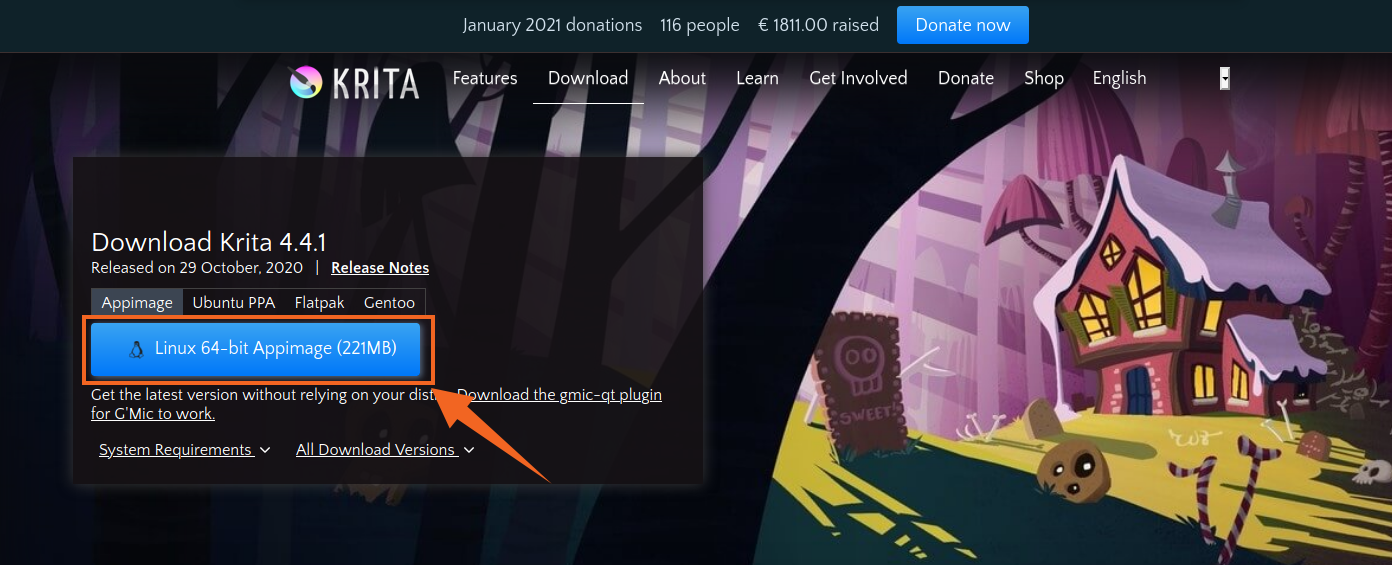This screenshot has height=565, width=1392.
Task: Go to the Download menu item
Action: 588,78
